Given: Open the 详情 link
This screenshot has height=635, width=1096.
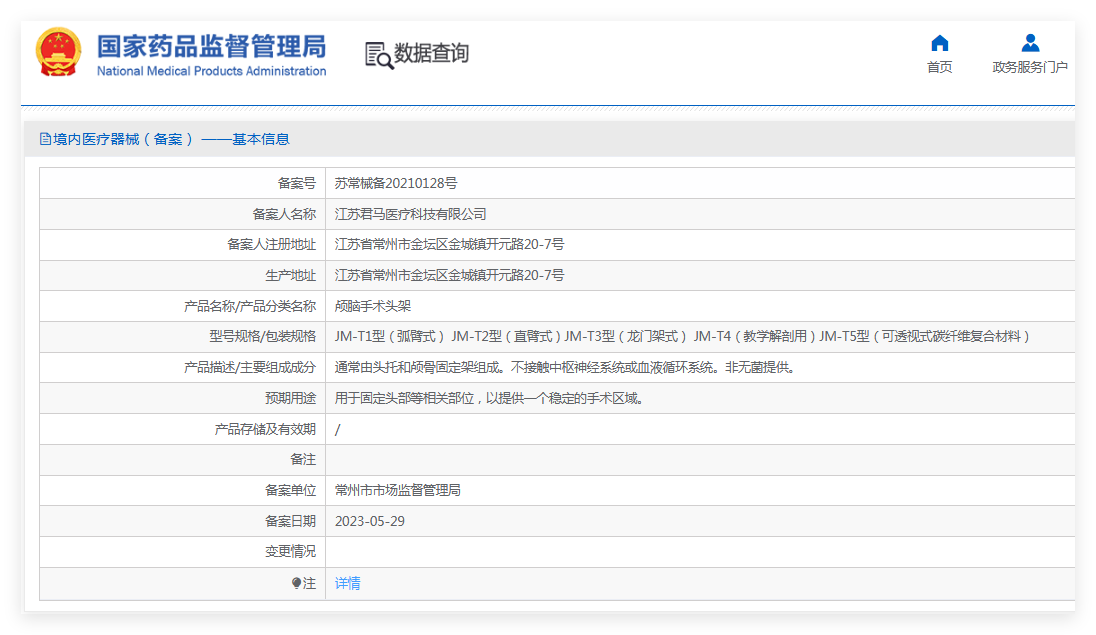Looking at the screenshot, I should point(347,583).
